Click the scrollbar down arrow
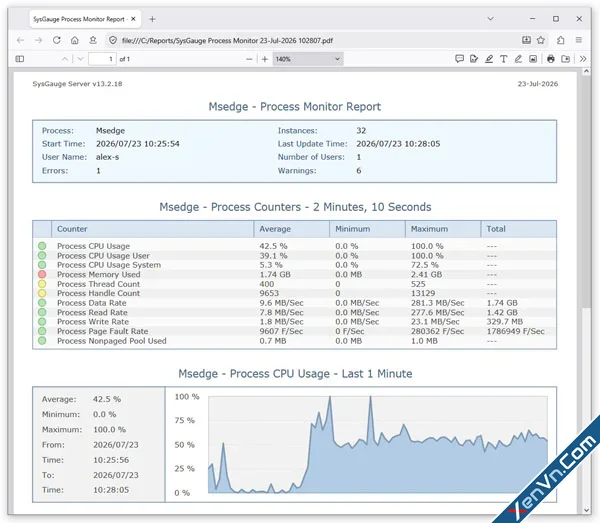The height and width of the screenshot is (523, 600). click(x=586, y=510)
